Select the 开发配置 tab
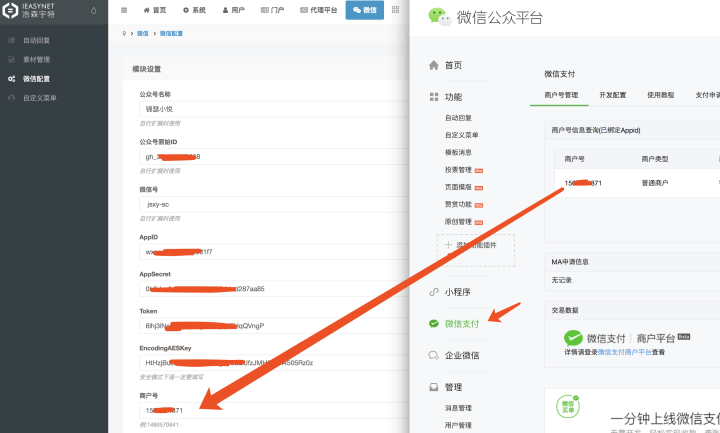Viewport: 720px width, 433px height. coord(613,95)
